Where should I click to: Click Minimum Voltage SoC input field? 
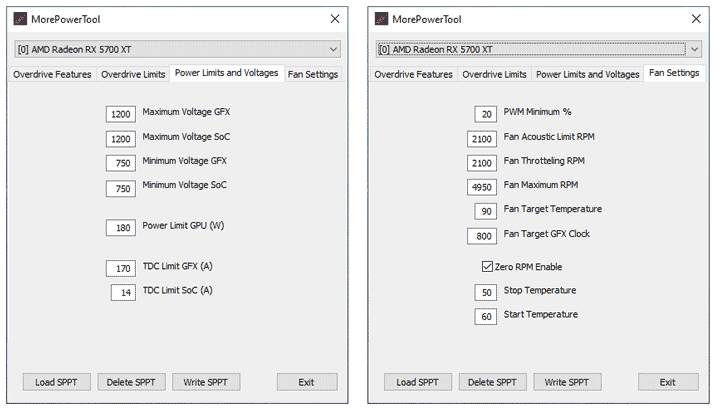(121, 189)
